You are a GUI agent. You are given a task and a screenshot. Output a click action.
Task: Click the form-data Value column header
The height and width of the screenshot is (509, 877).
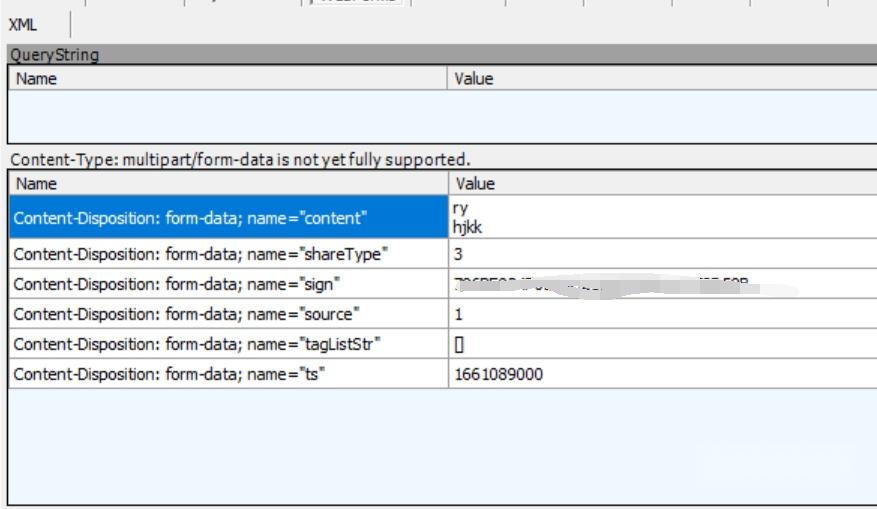pos(662,183)
